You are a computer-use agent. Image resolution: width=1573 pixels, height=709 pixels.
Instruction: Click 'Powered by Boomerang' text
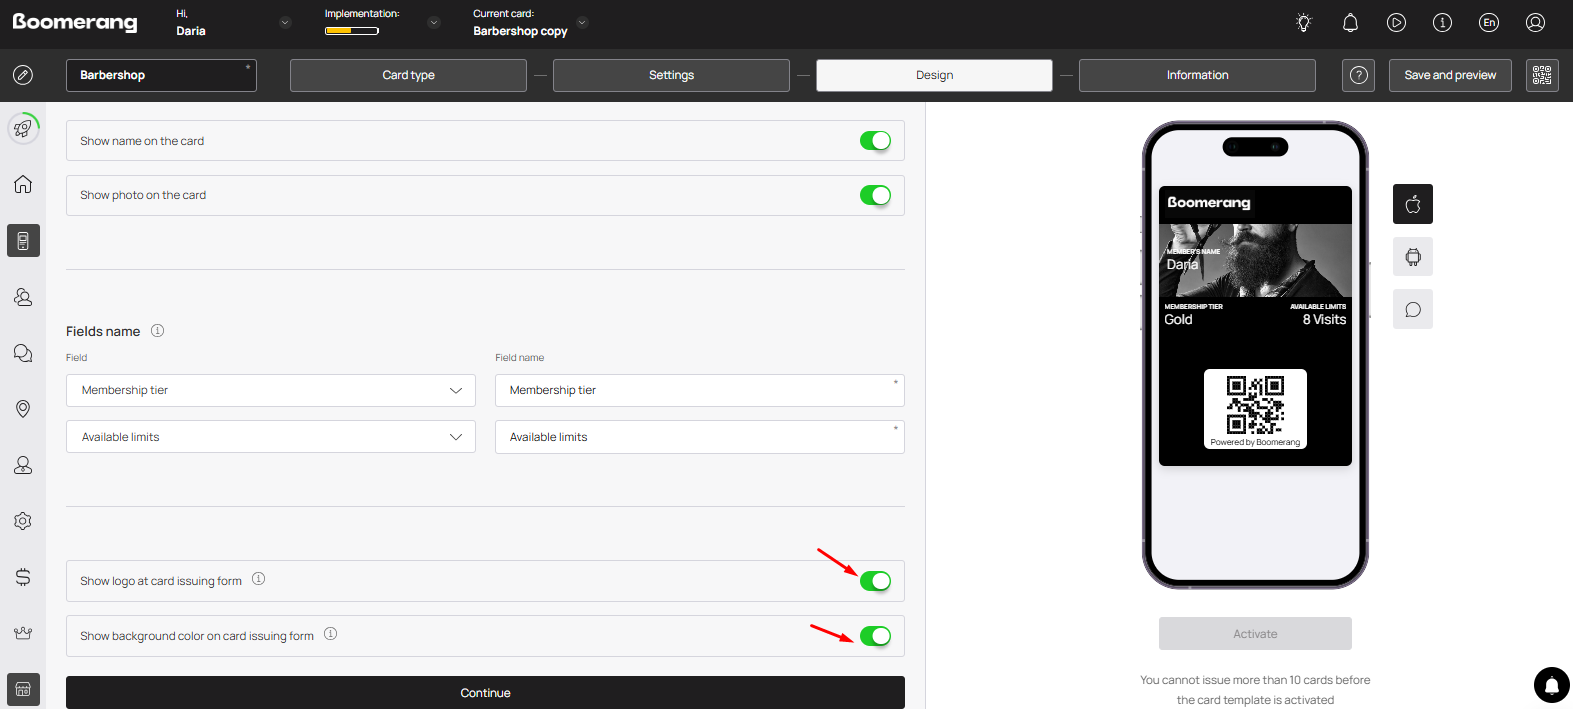(x=1255, y=442)
